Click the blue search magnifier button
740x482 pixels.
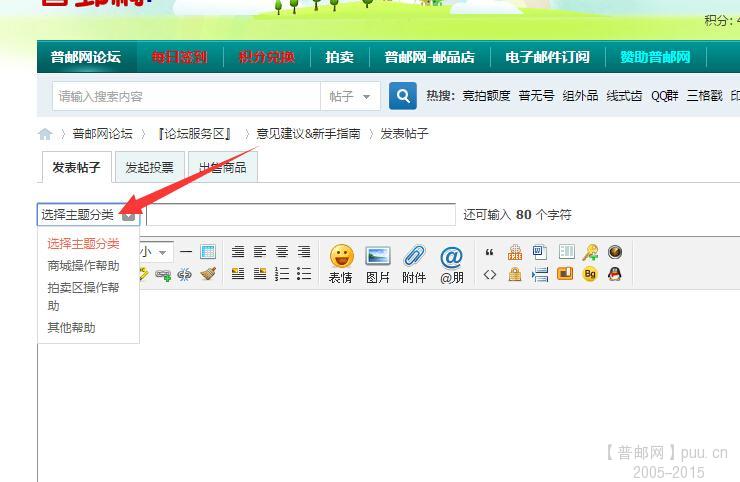tap(403, 96)
